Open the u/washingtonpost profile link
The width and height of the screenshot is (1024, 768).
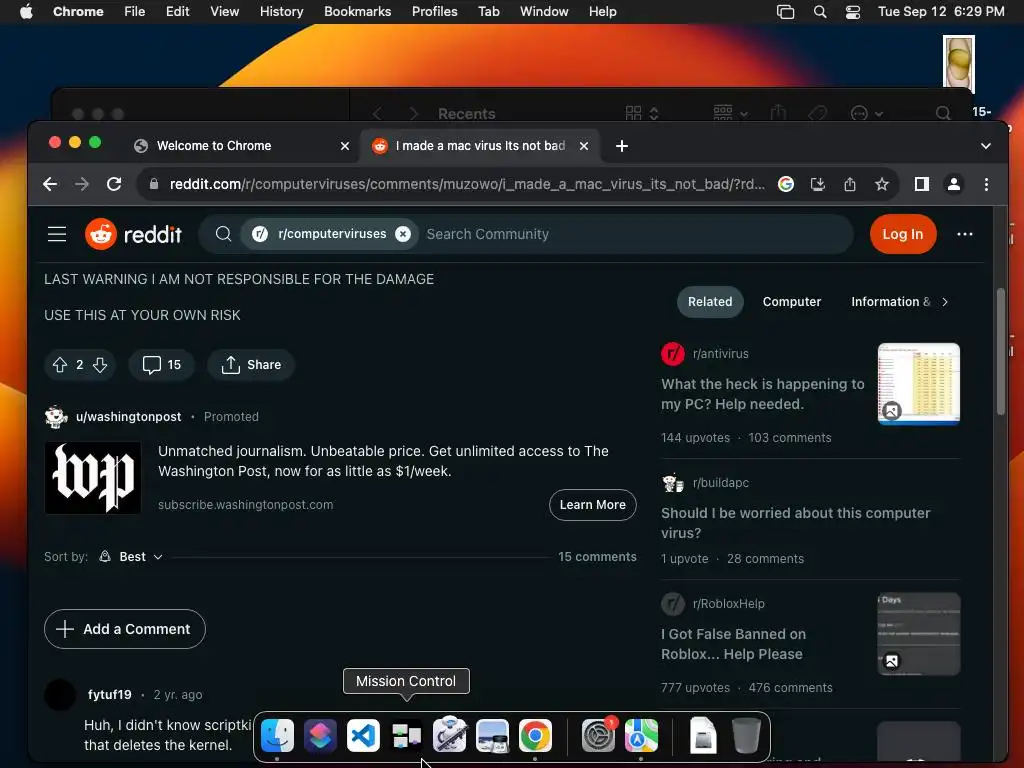[129, 417]
